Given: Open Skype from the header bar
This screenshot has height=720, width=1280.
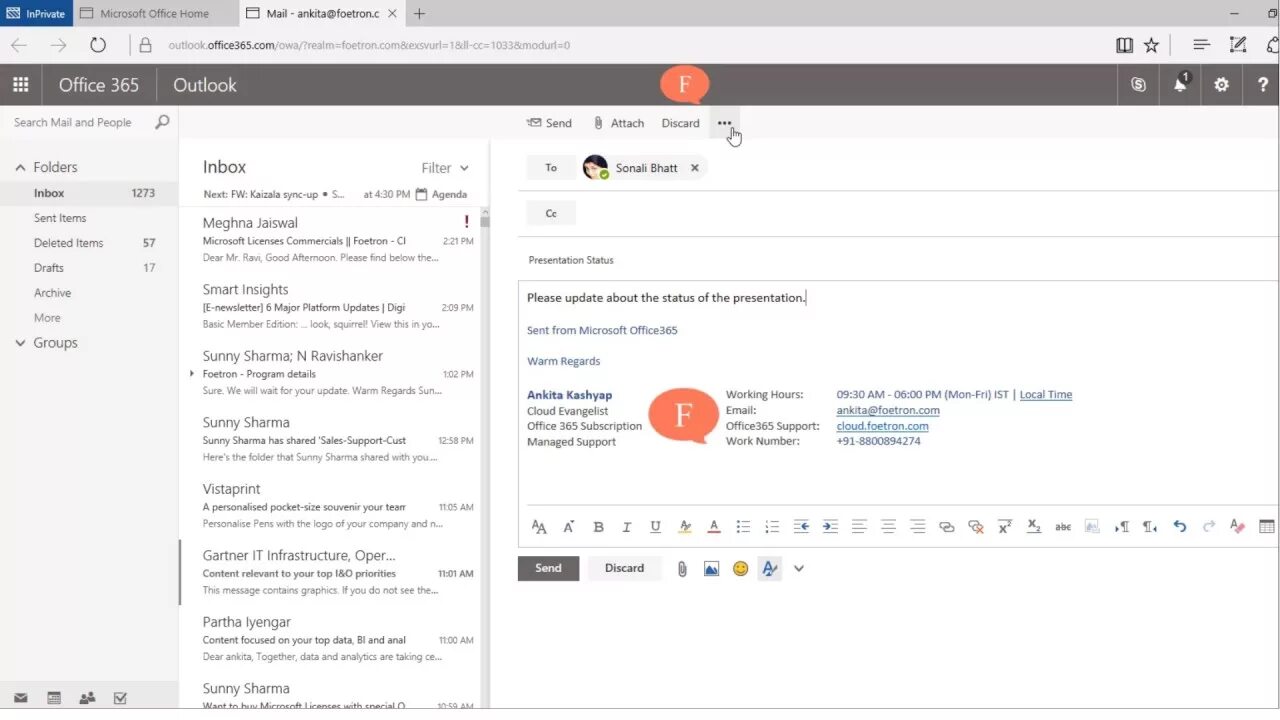Looking at the screenshot, I should (1138, 85).
